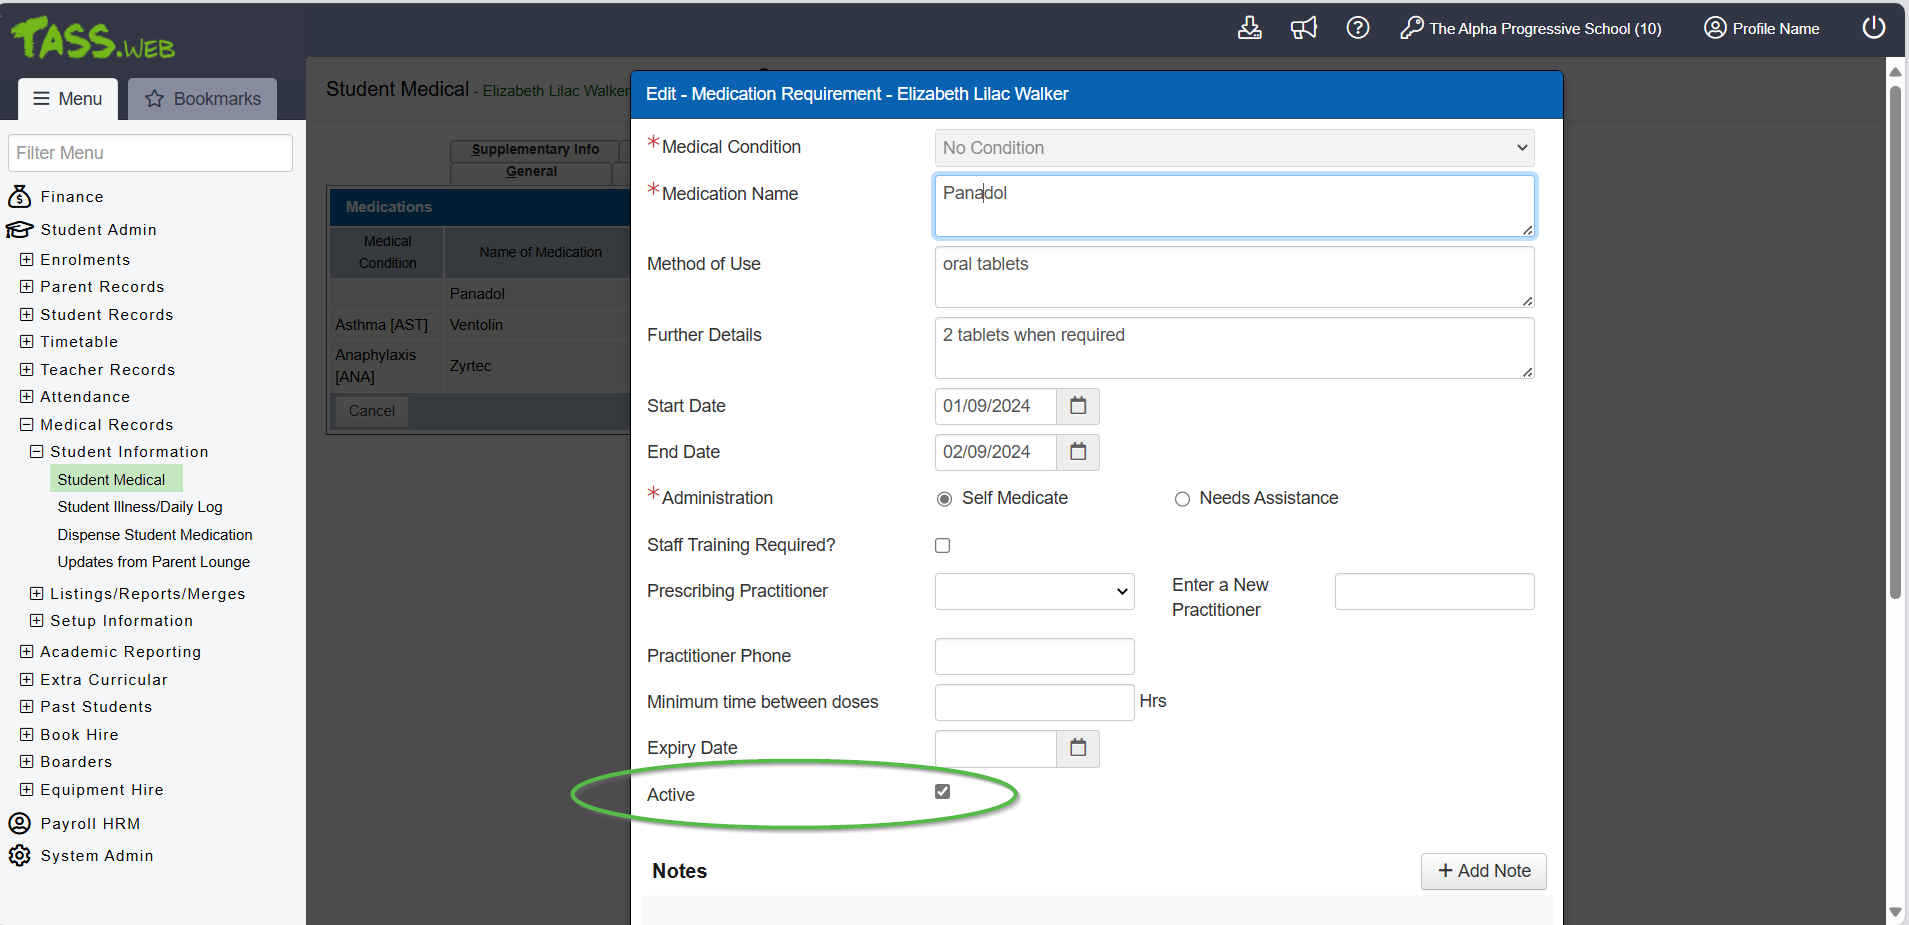Image resolution: width=1909 pixels, height=925 pixels.
Task: Tick the Staff Training Required checkbox
Action: [942, 545]
